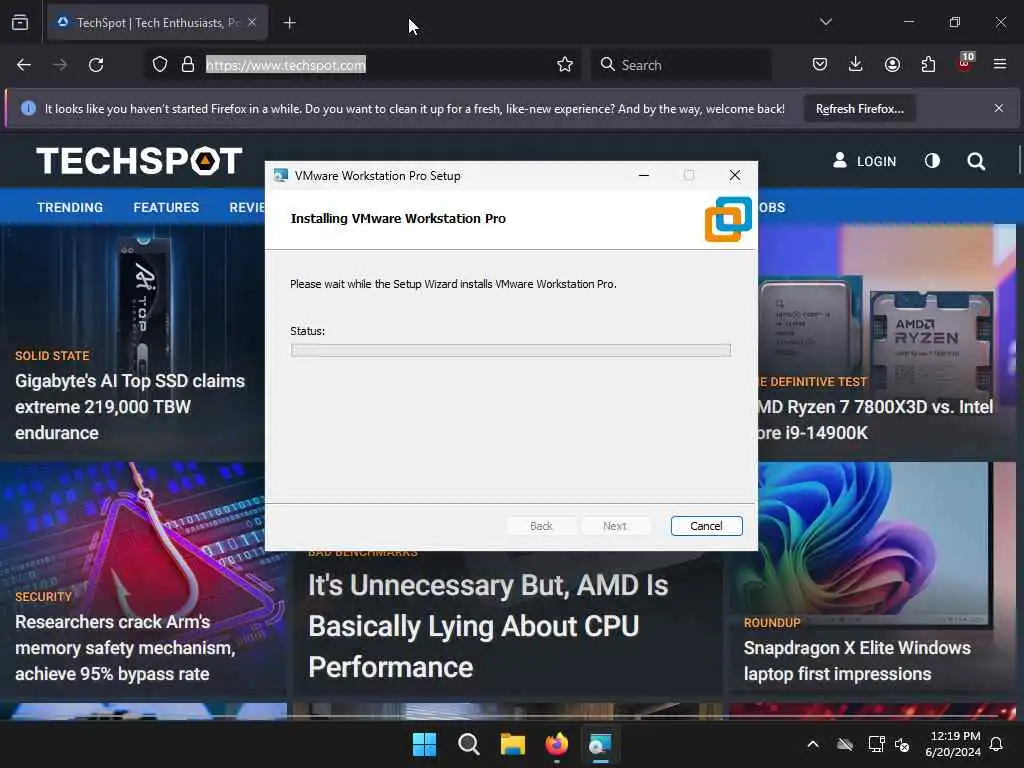Open TechSpot site search magnifier
Image resolution: width=1024 pixels, height=768 pixels.
pyautogui.click(x=976, y=161)
